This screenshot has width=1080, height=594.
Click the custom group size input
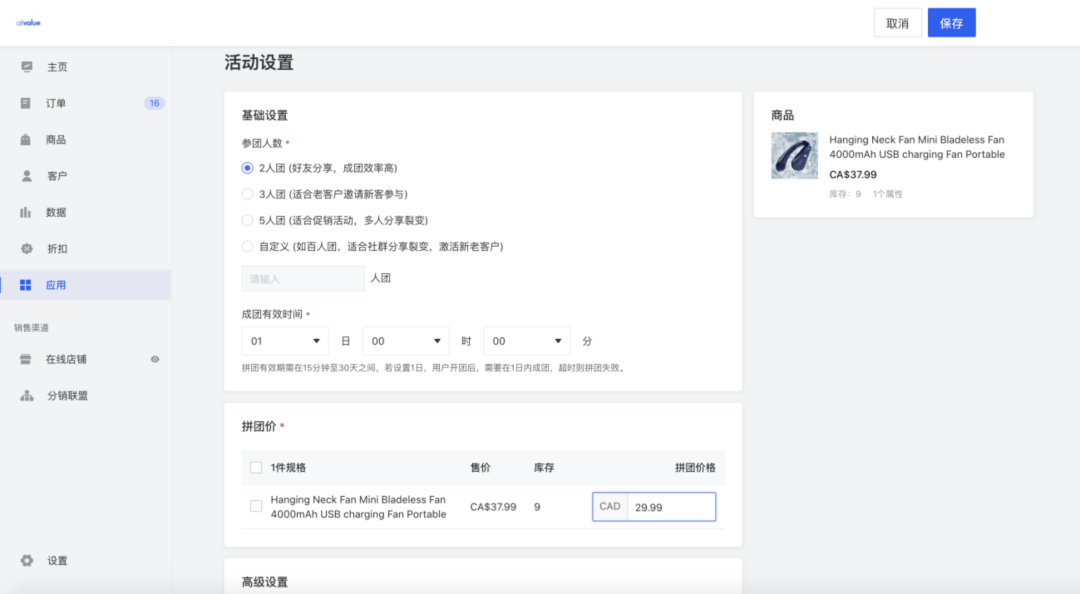303,278
